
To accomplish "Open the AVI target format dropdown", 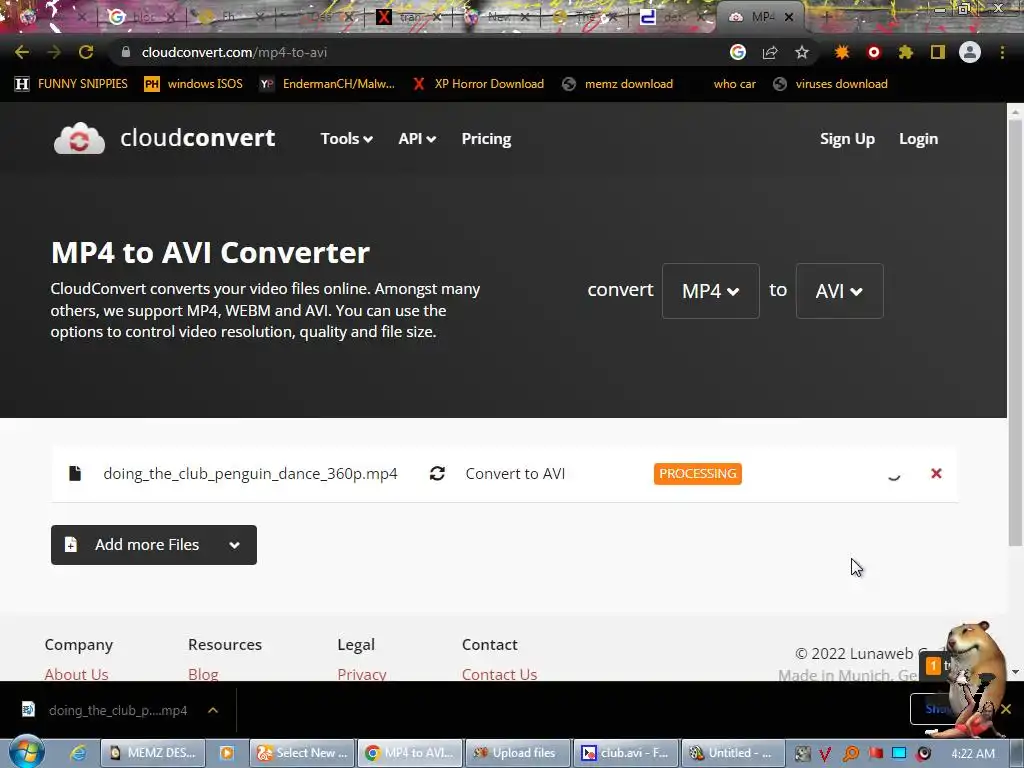I will click(839, 291).
